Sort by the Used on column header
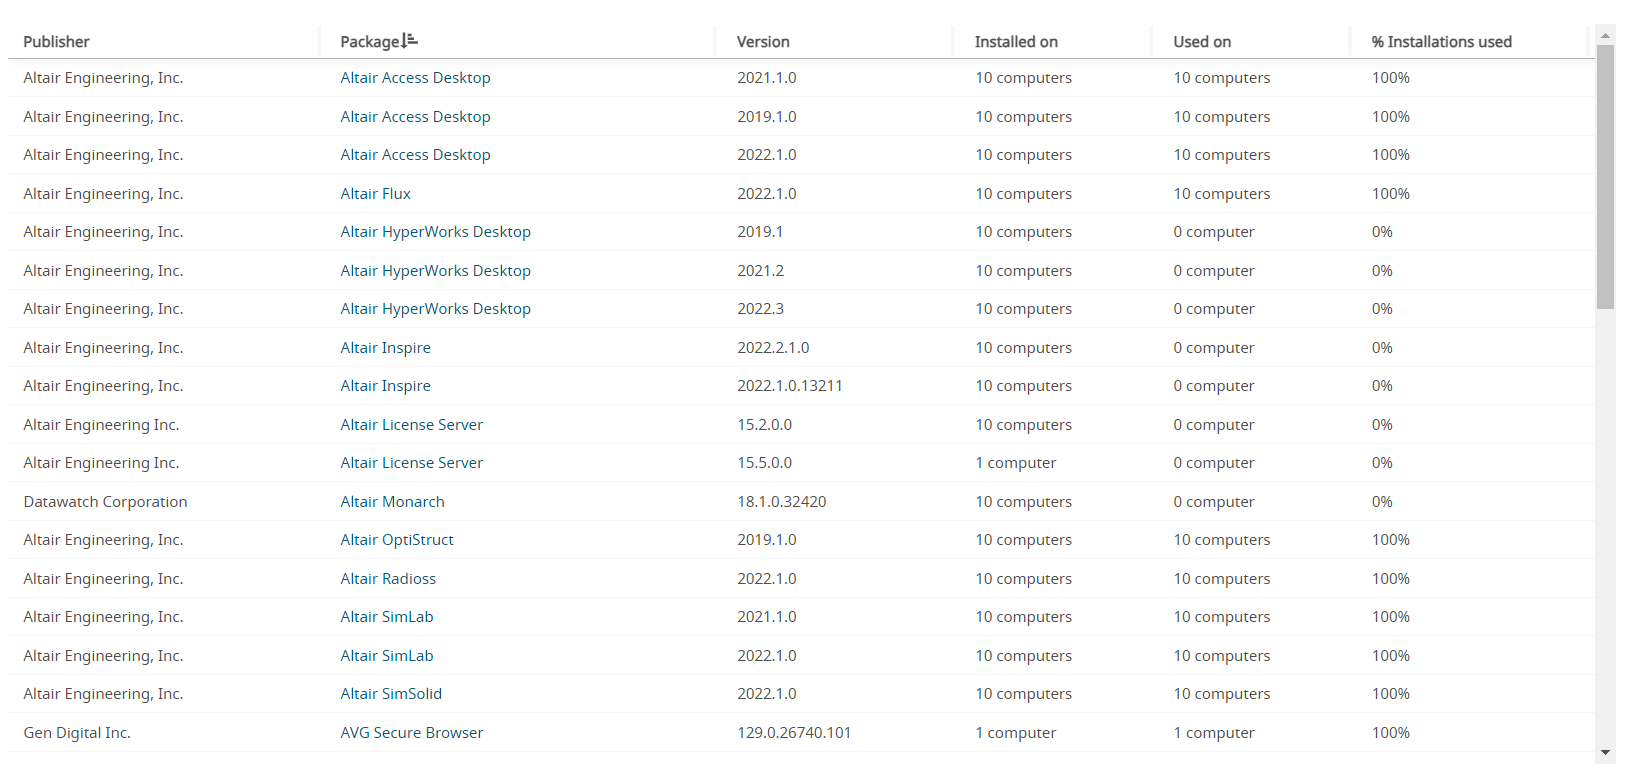The image size is (1625, 769). coord(1202,42)
